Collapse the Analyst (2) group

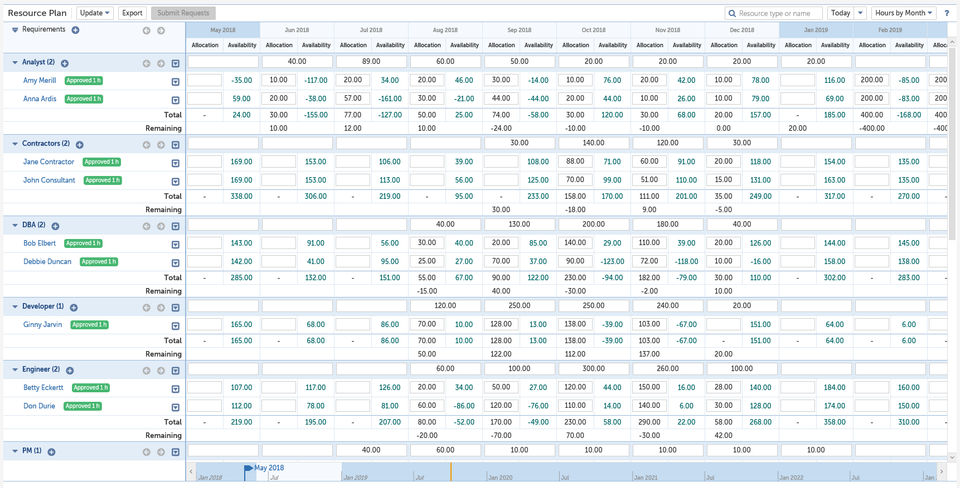coord(15,62)
